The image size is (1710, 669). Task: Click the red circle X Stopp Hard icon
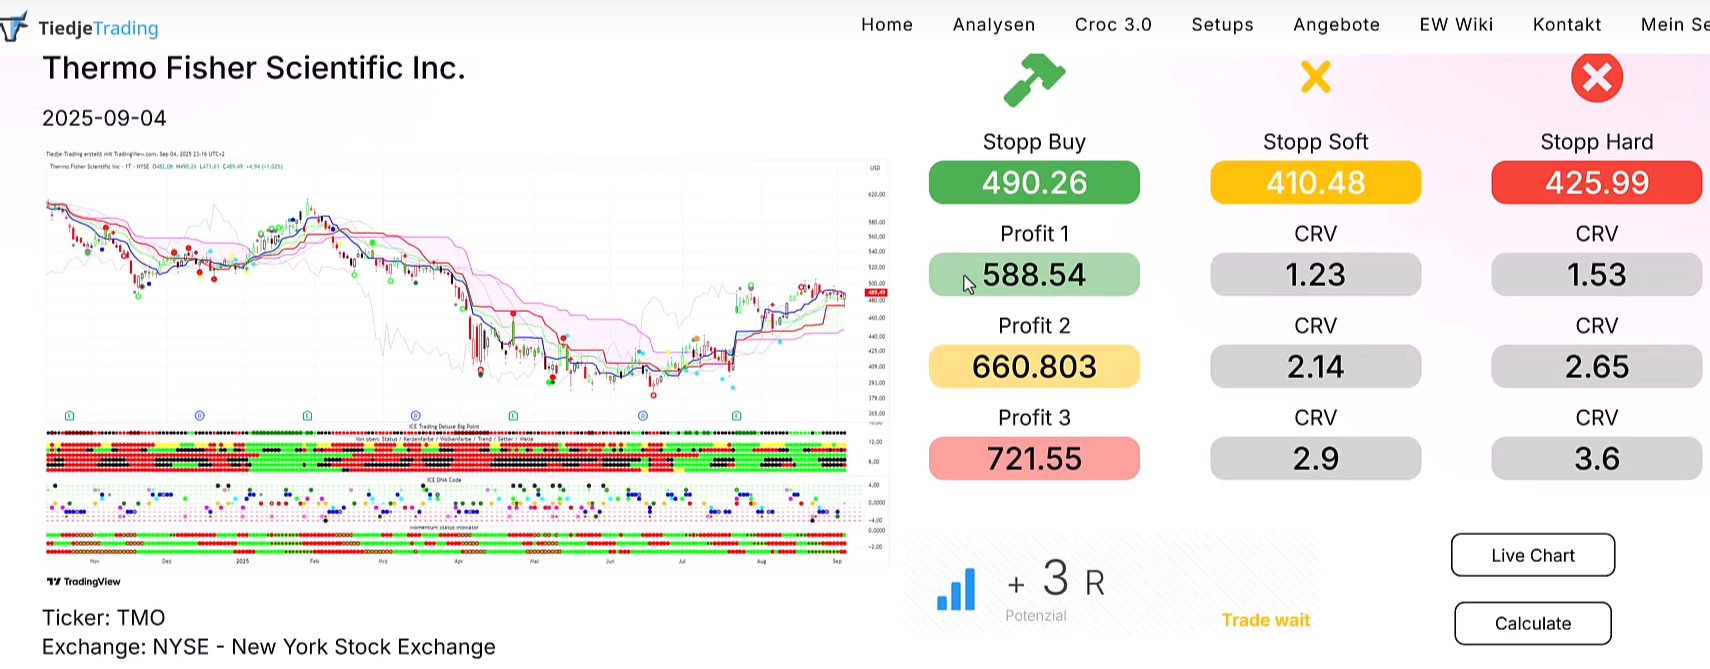point(1596,77)
